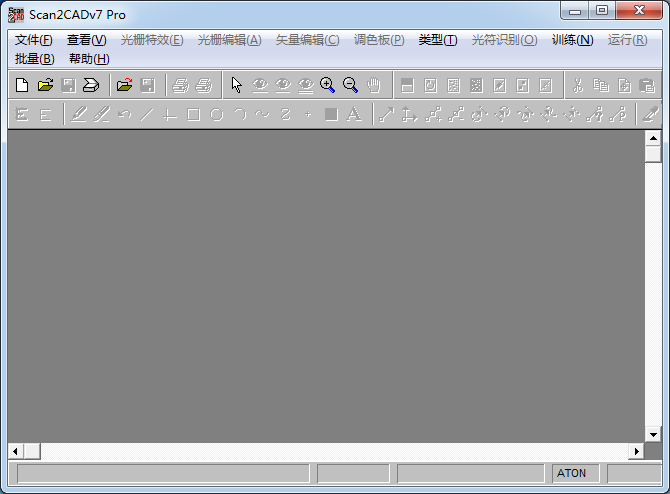This screenshot has height=494, width=670.
Task: Open the 查看(V) menu
Action: [x=86, y=40]
